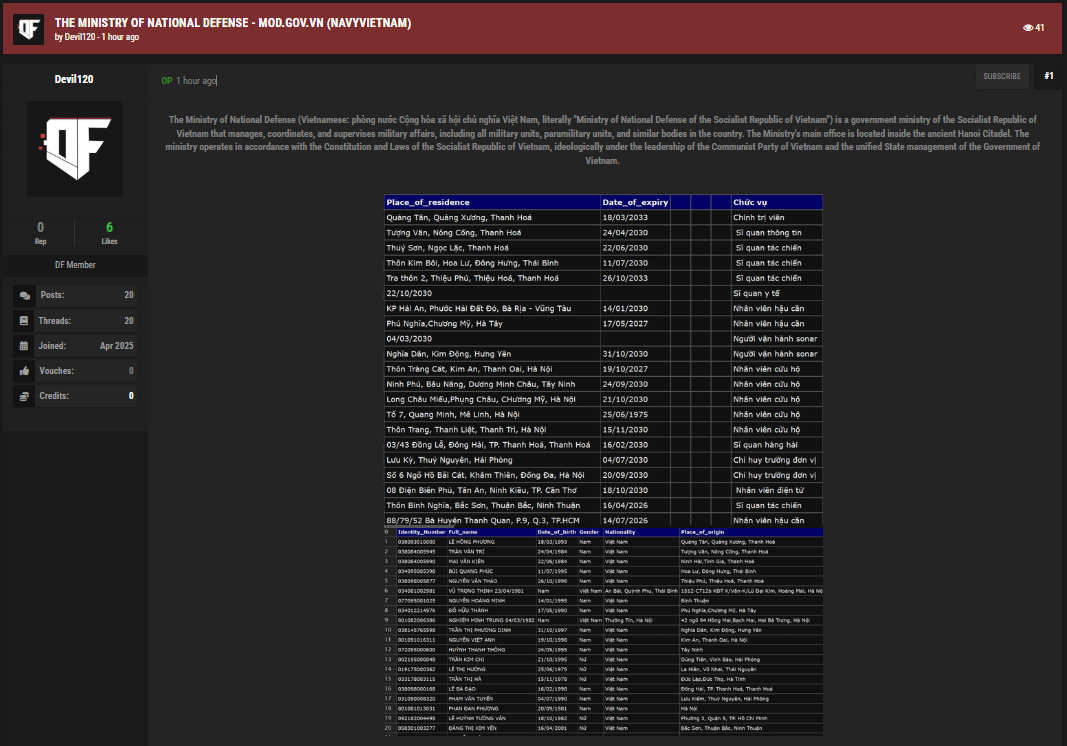Viewport: 1067px width, 746px height.
Task: Open the Place_of_residence table image
Action: pos(603,360)
